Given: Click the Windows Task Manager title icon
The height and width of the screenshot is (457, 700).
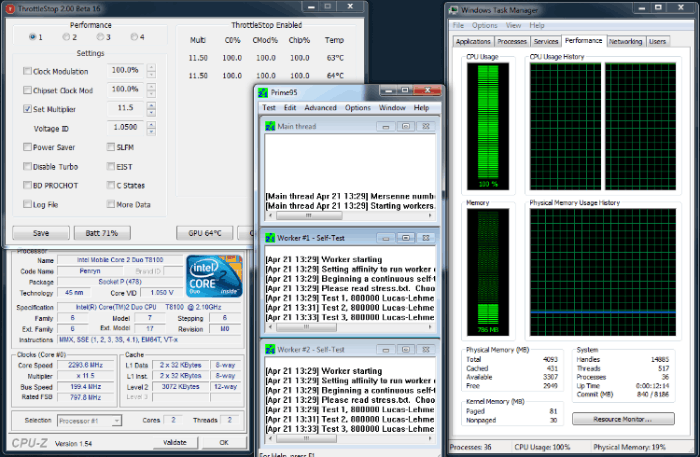Looking at the screenshot, I should click(454, 10).
